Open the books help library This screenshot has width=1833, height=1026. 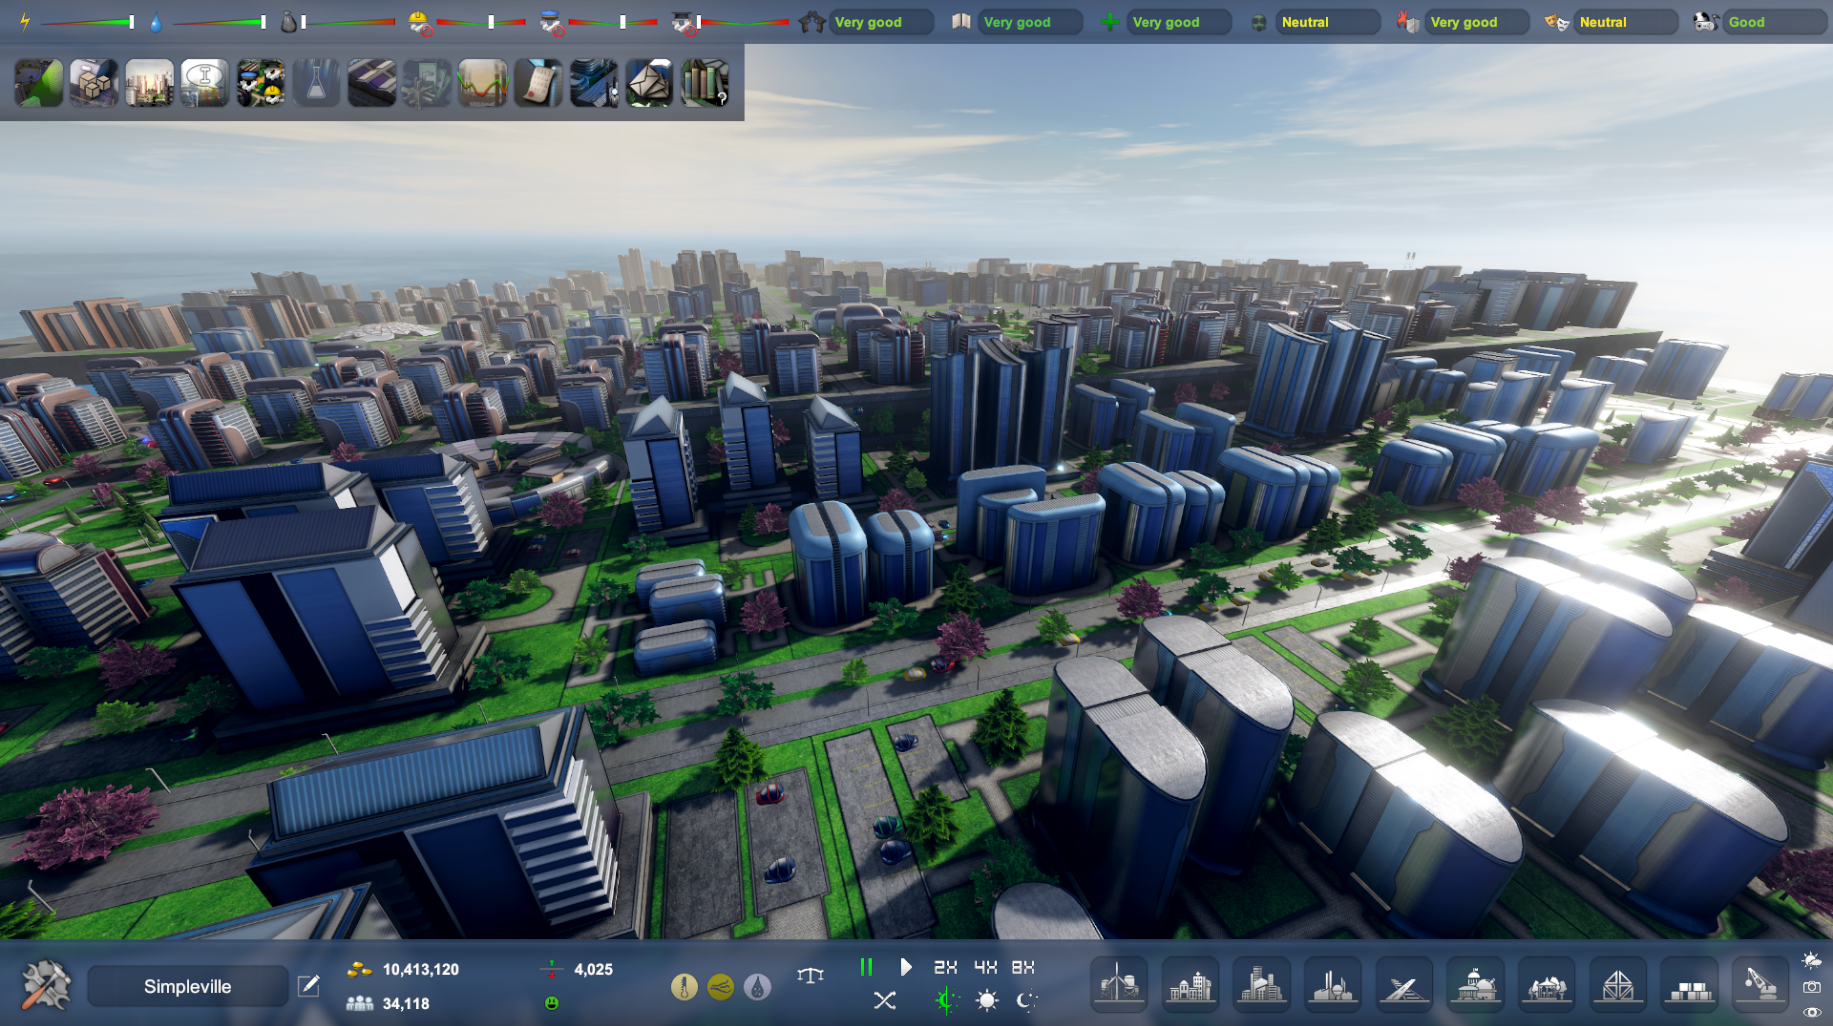[705, 82]
